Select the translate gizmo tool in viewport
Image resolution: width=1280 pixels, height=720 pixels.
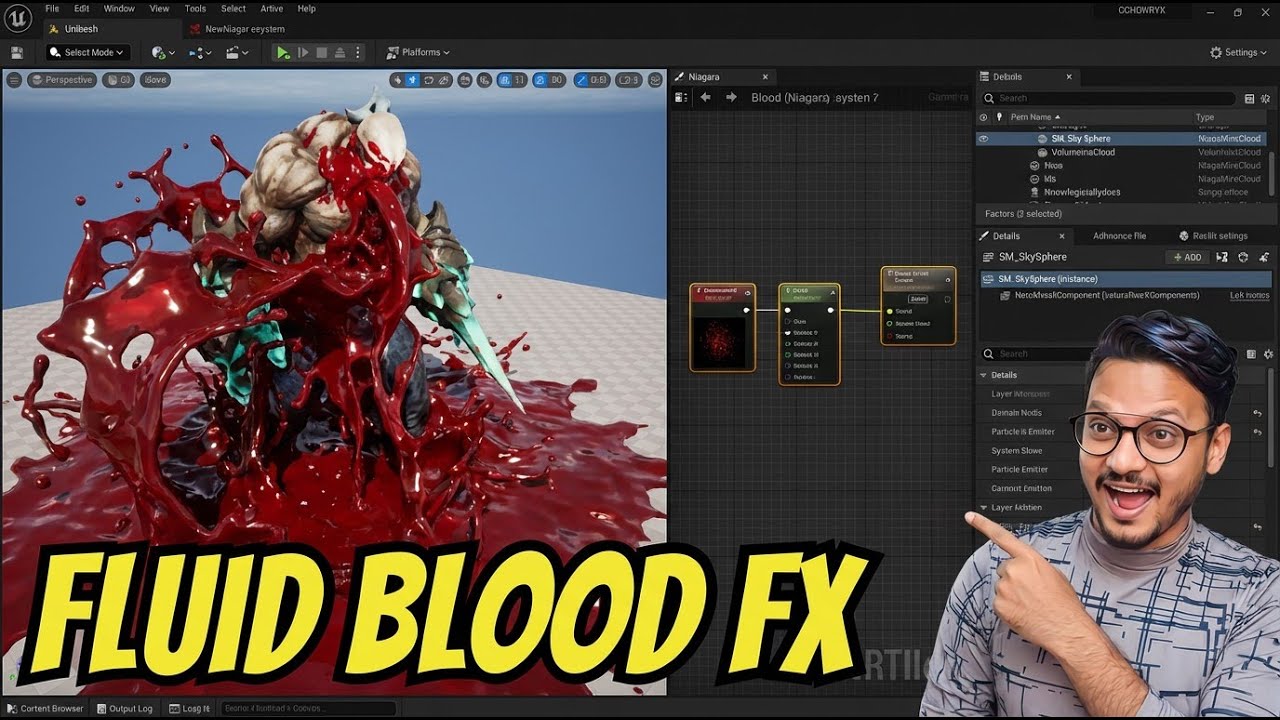pyautogui.click(x=414, y=80)
